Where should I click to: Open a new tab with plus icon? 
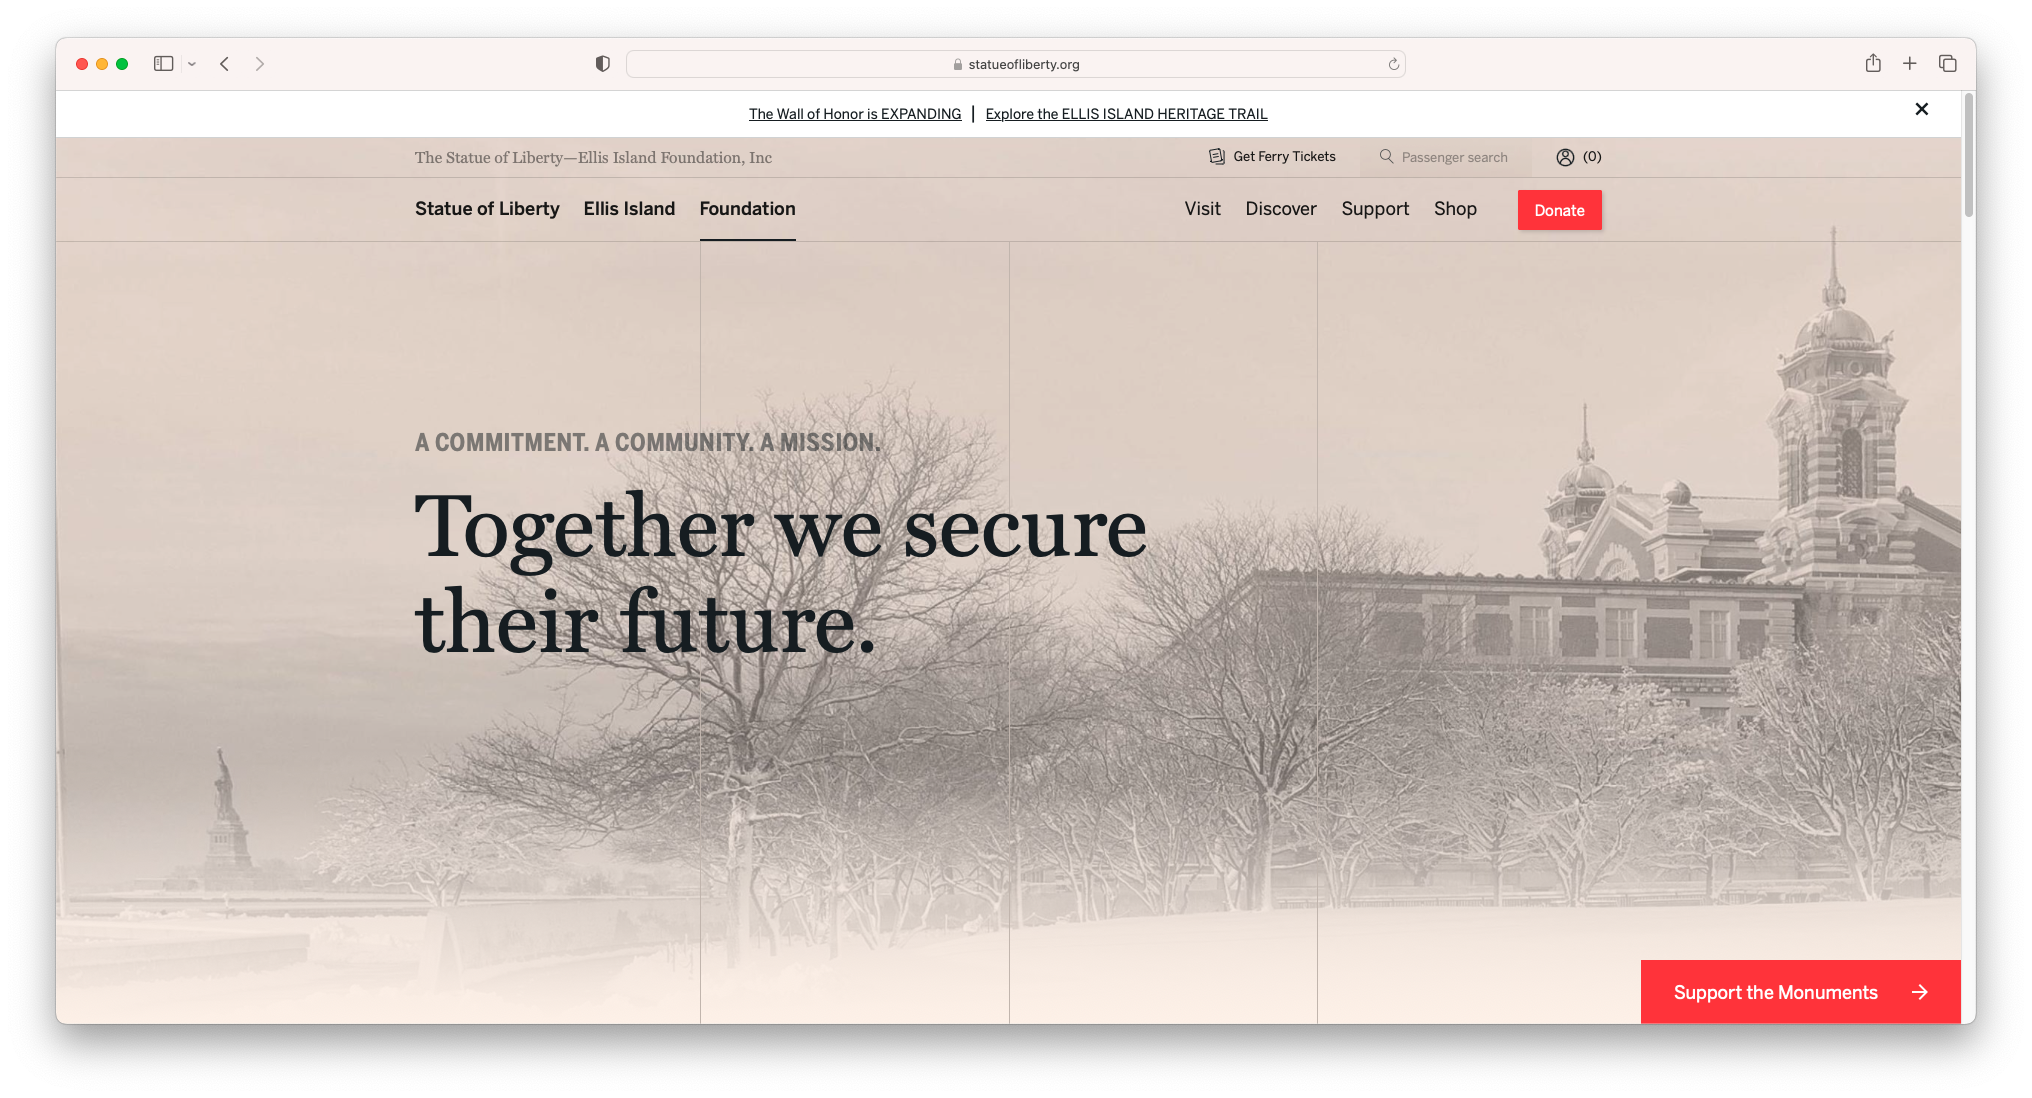(x=1909, y=64)
